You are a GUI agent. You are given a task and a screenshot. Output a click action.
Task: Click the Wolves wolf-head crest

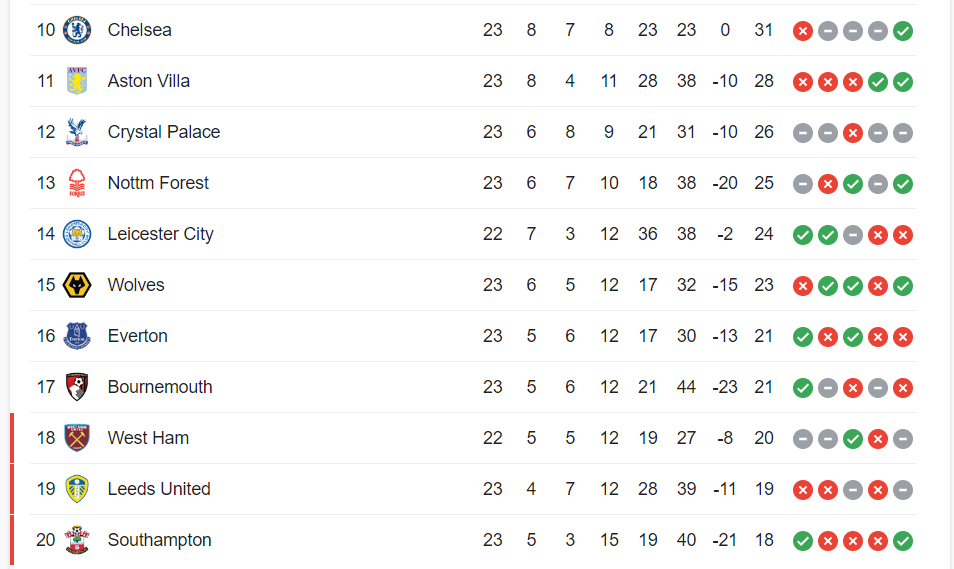pyautogui.click(x=77, y=285)
